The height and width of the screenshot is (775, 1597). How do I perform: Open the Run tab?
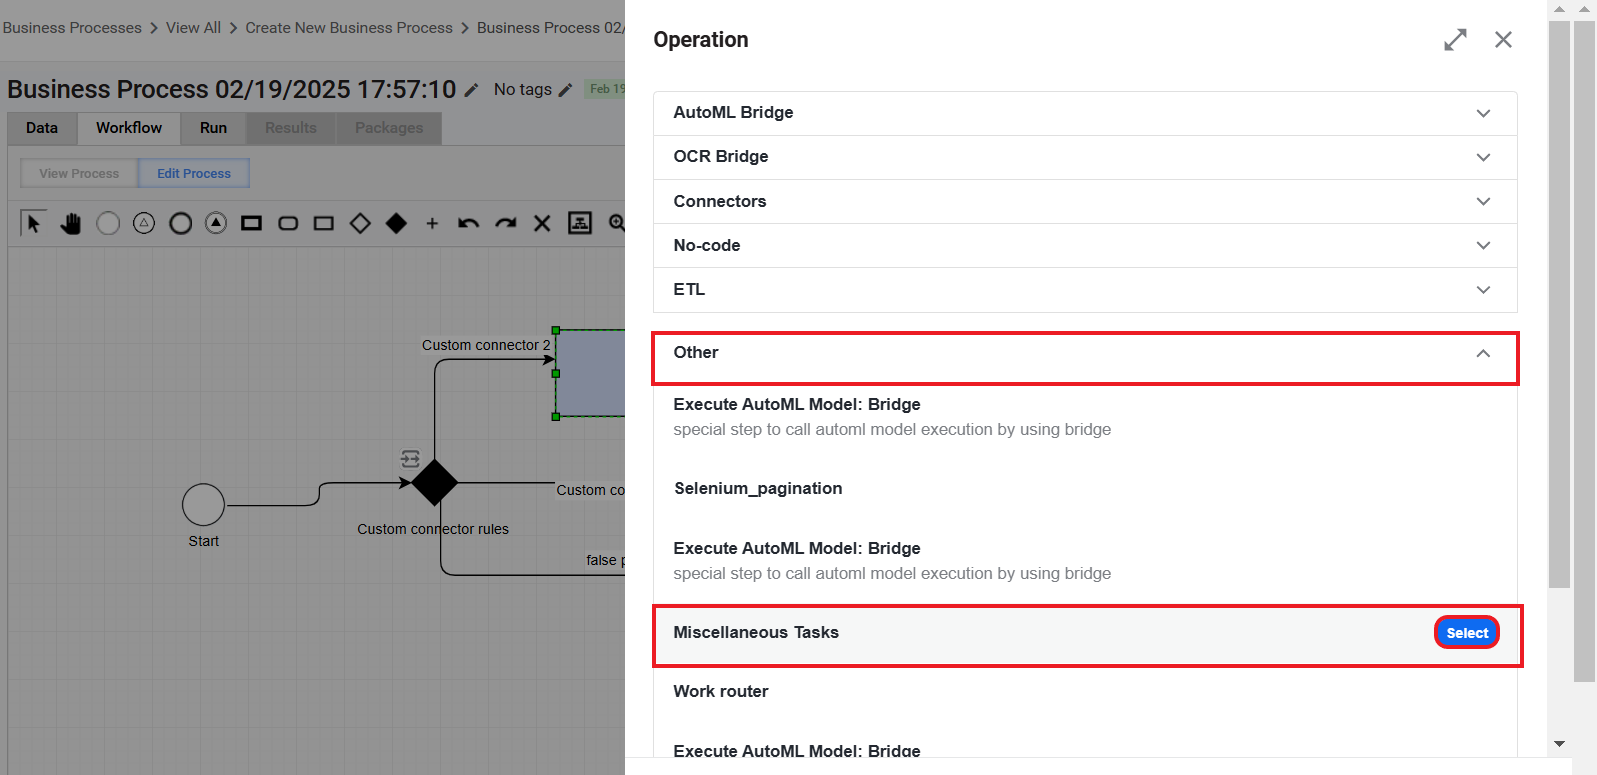pos(213,128)
